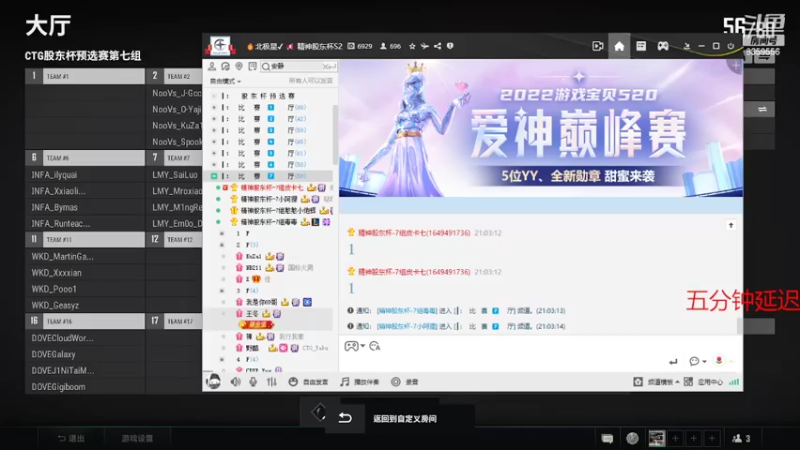Click the swap arrows icon in game lobby

(762, 109)
